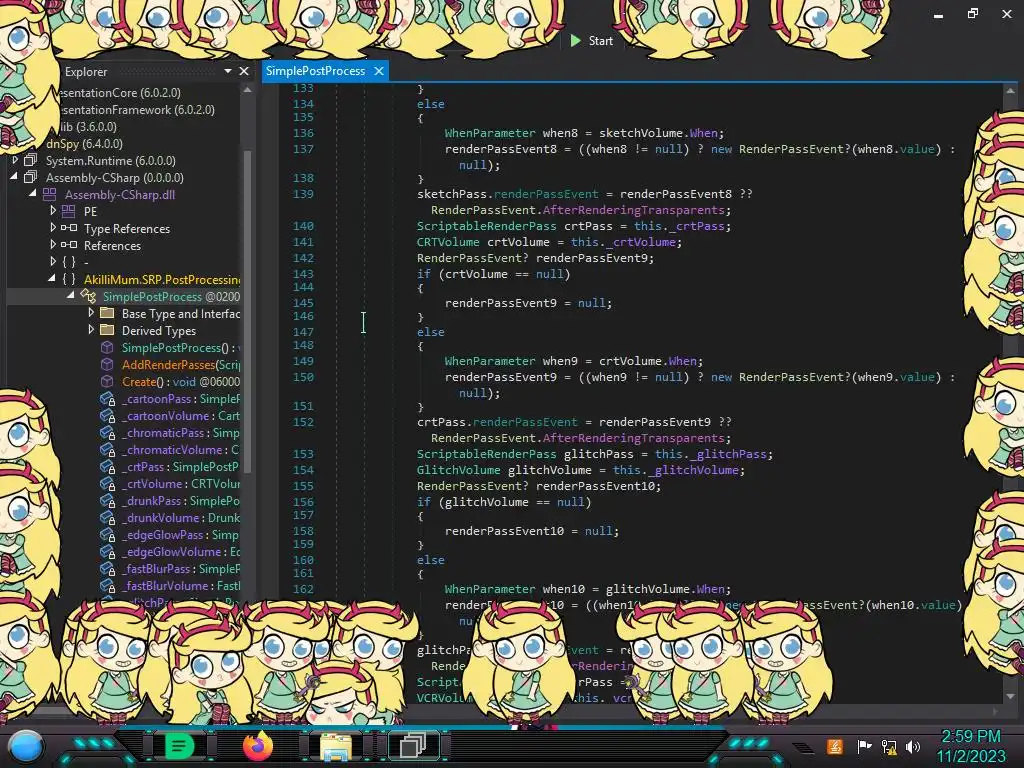This screenshot has height=768, width=1024.
Task: Click the _cartoonVolume field icon
Action: pos(108,416)
